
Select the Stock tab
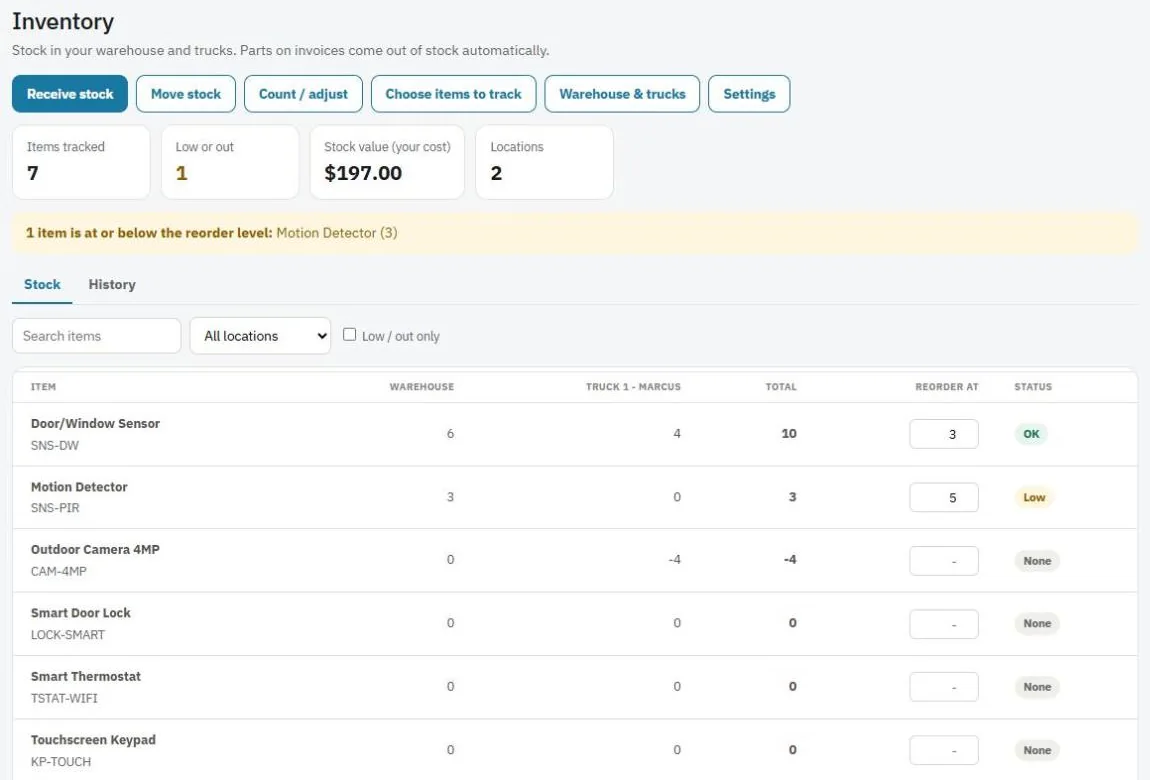42,284
